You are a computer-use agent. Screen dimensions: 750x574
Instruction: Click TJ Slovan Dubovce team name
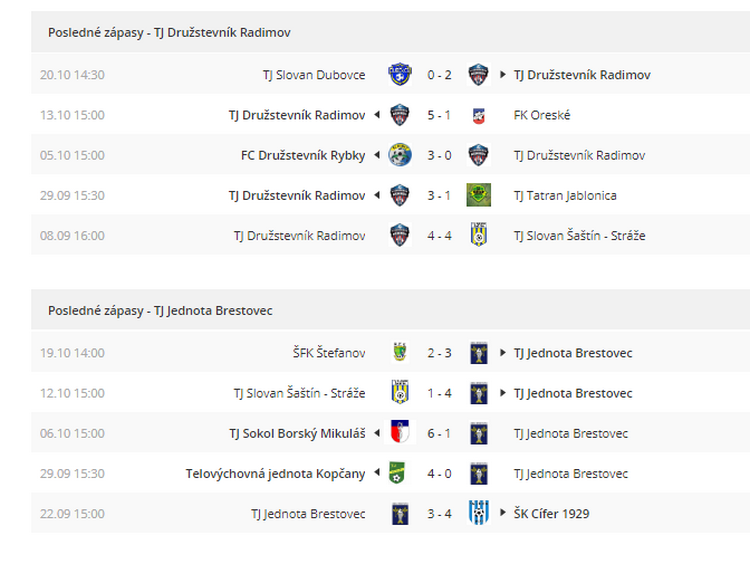pyautogui.click(x=314, y=75)
